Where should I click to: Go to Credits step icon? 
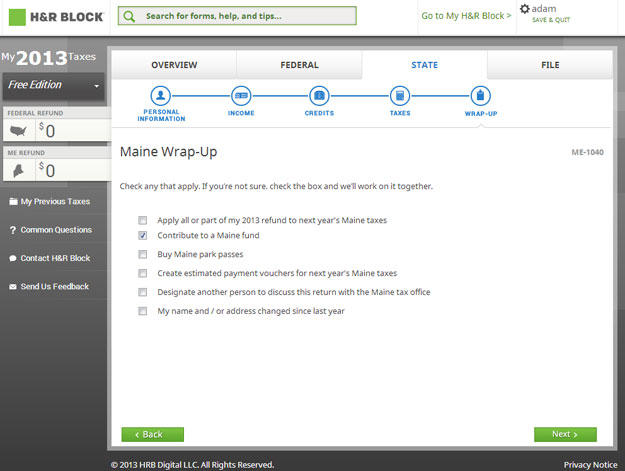click(x=319, y=96)
